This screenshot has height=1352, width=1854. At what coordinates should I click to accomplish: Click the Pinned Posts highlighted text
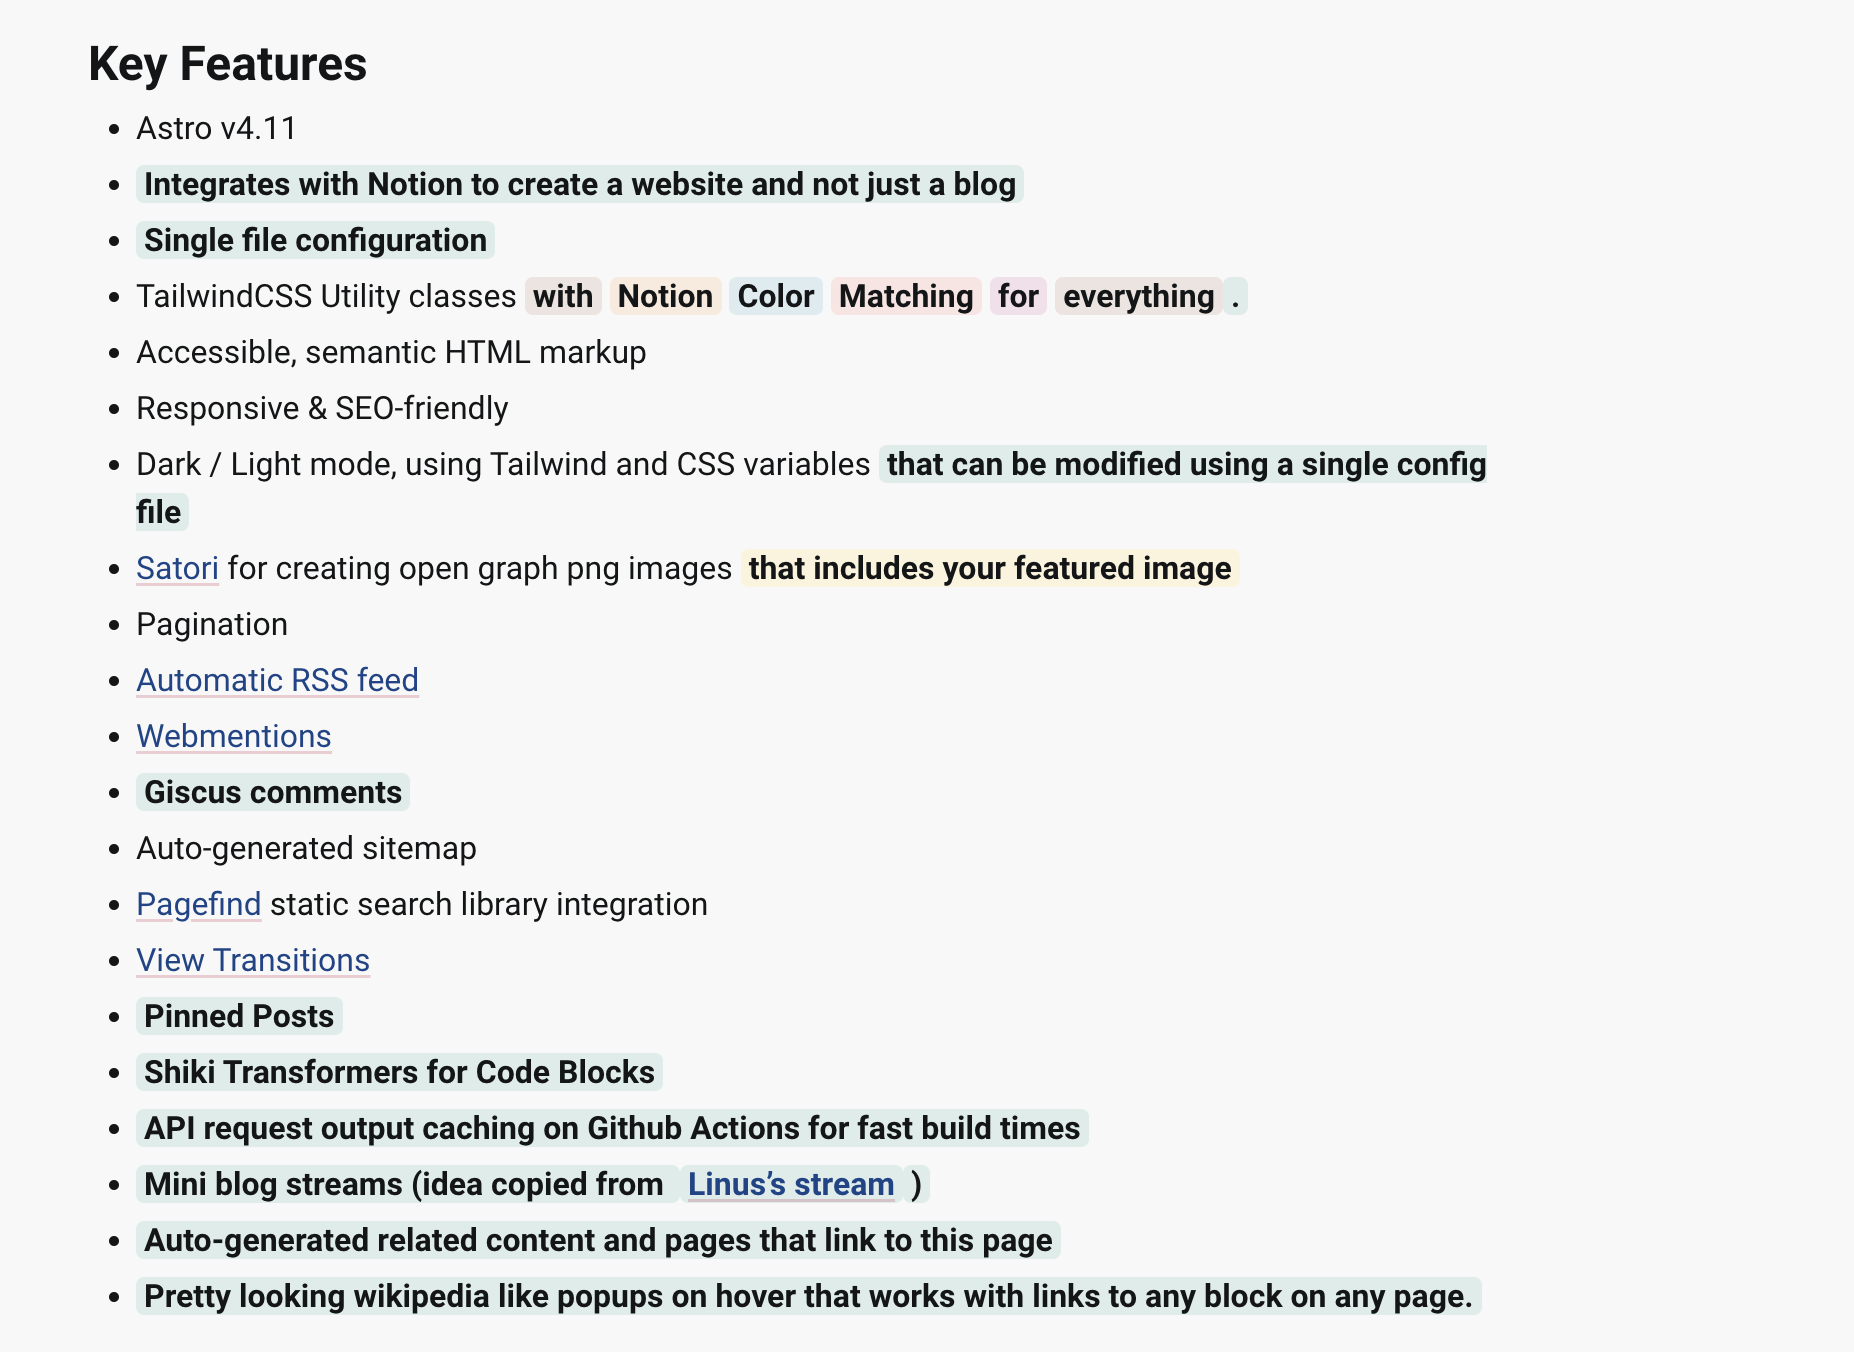pos(239,1016)
